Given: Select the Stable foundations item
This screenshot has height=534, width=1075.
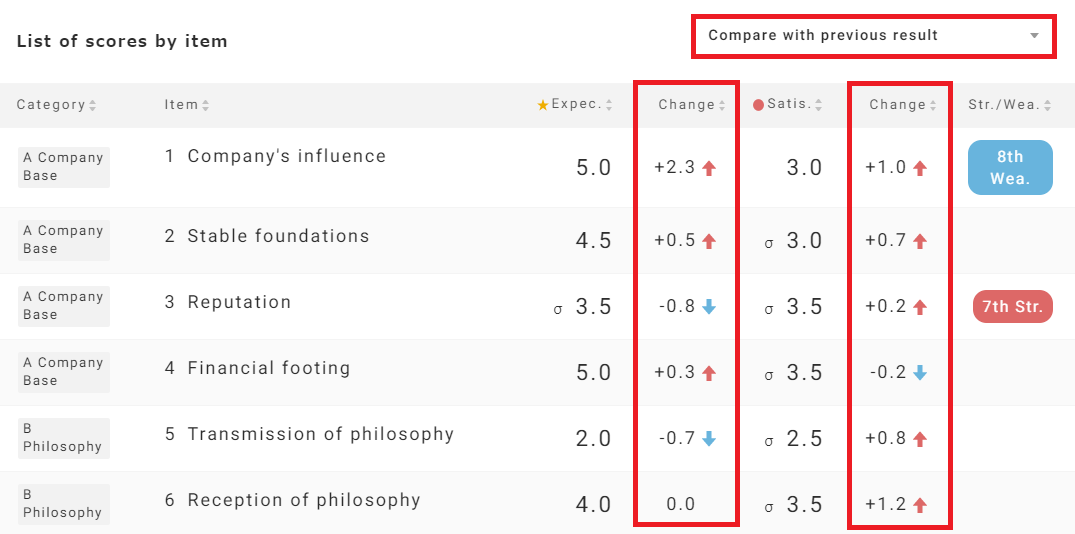Looking at the screenshot, I should (x=278, y=236).
